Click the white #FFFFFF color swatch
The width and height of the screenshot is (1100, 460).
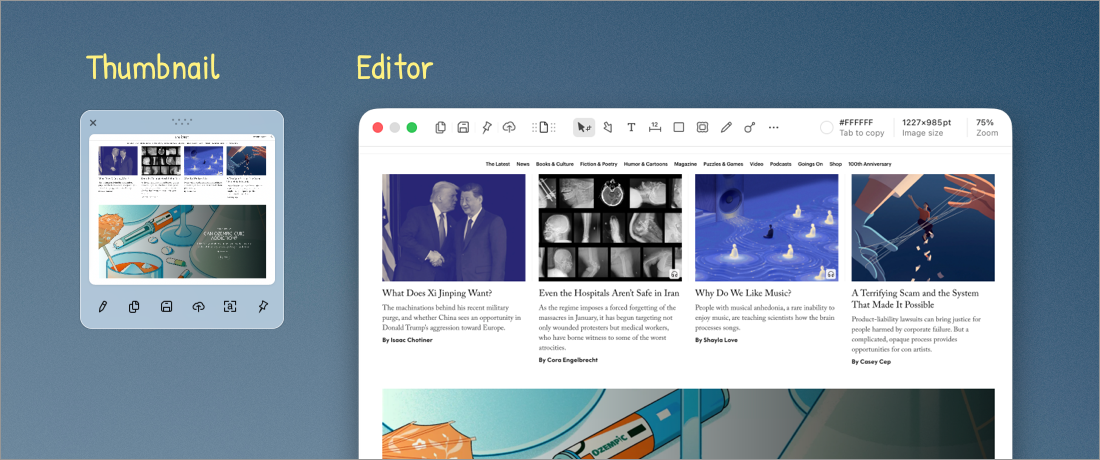click(826, 128)
